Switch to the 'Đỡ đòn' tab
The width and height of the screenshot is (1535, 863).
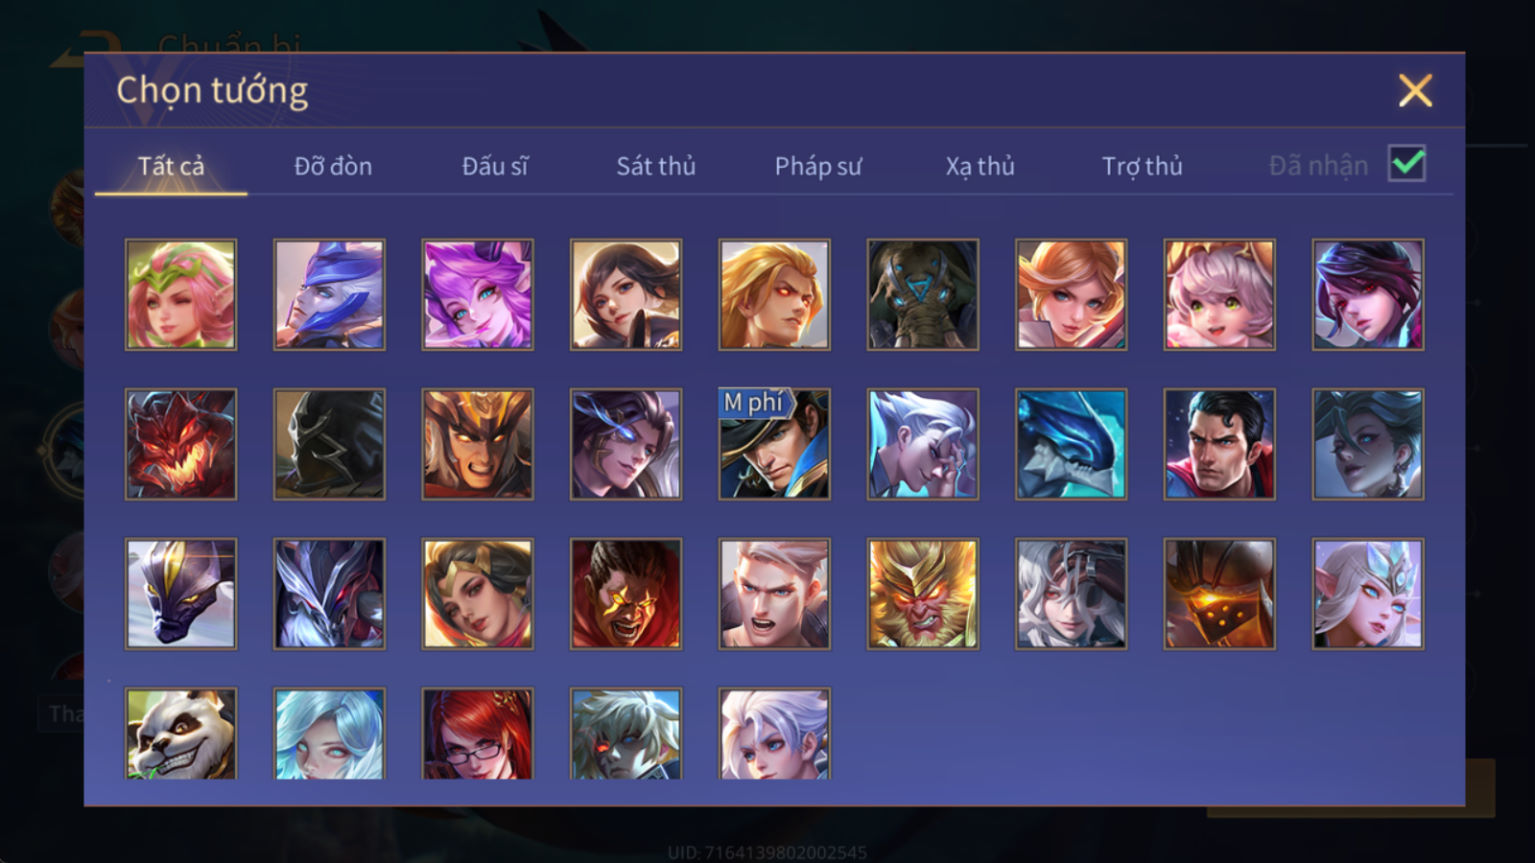coord(333,166)
